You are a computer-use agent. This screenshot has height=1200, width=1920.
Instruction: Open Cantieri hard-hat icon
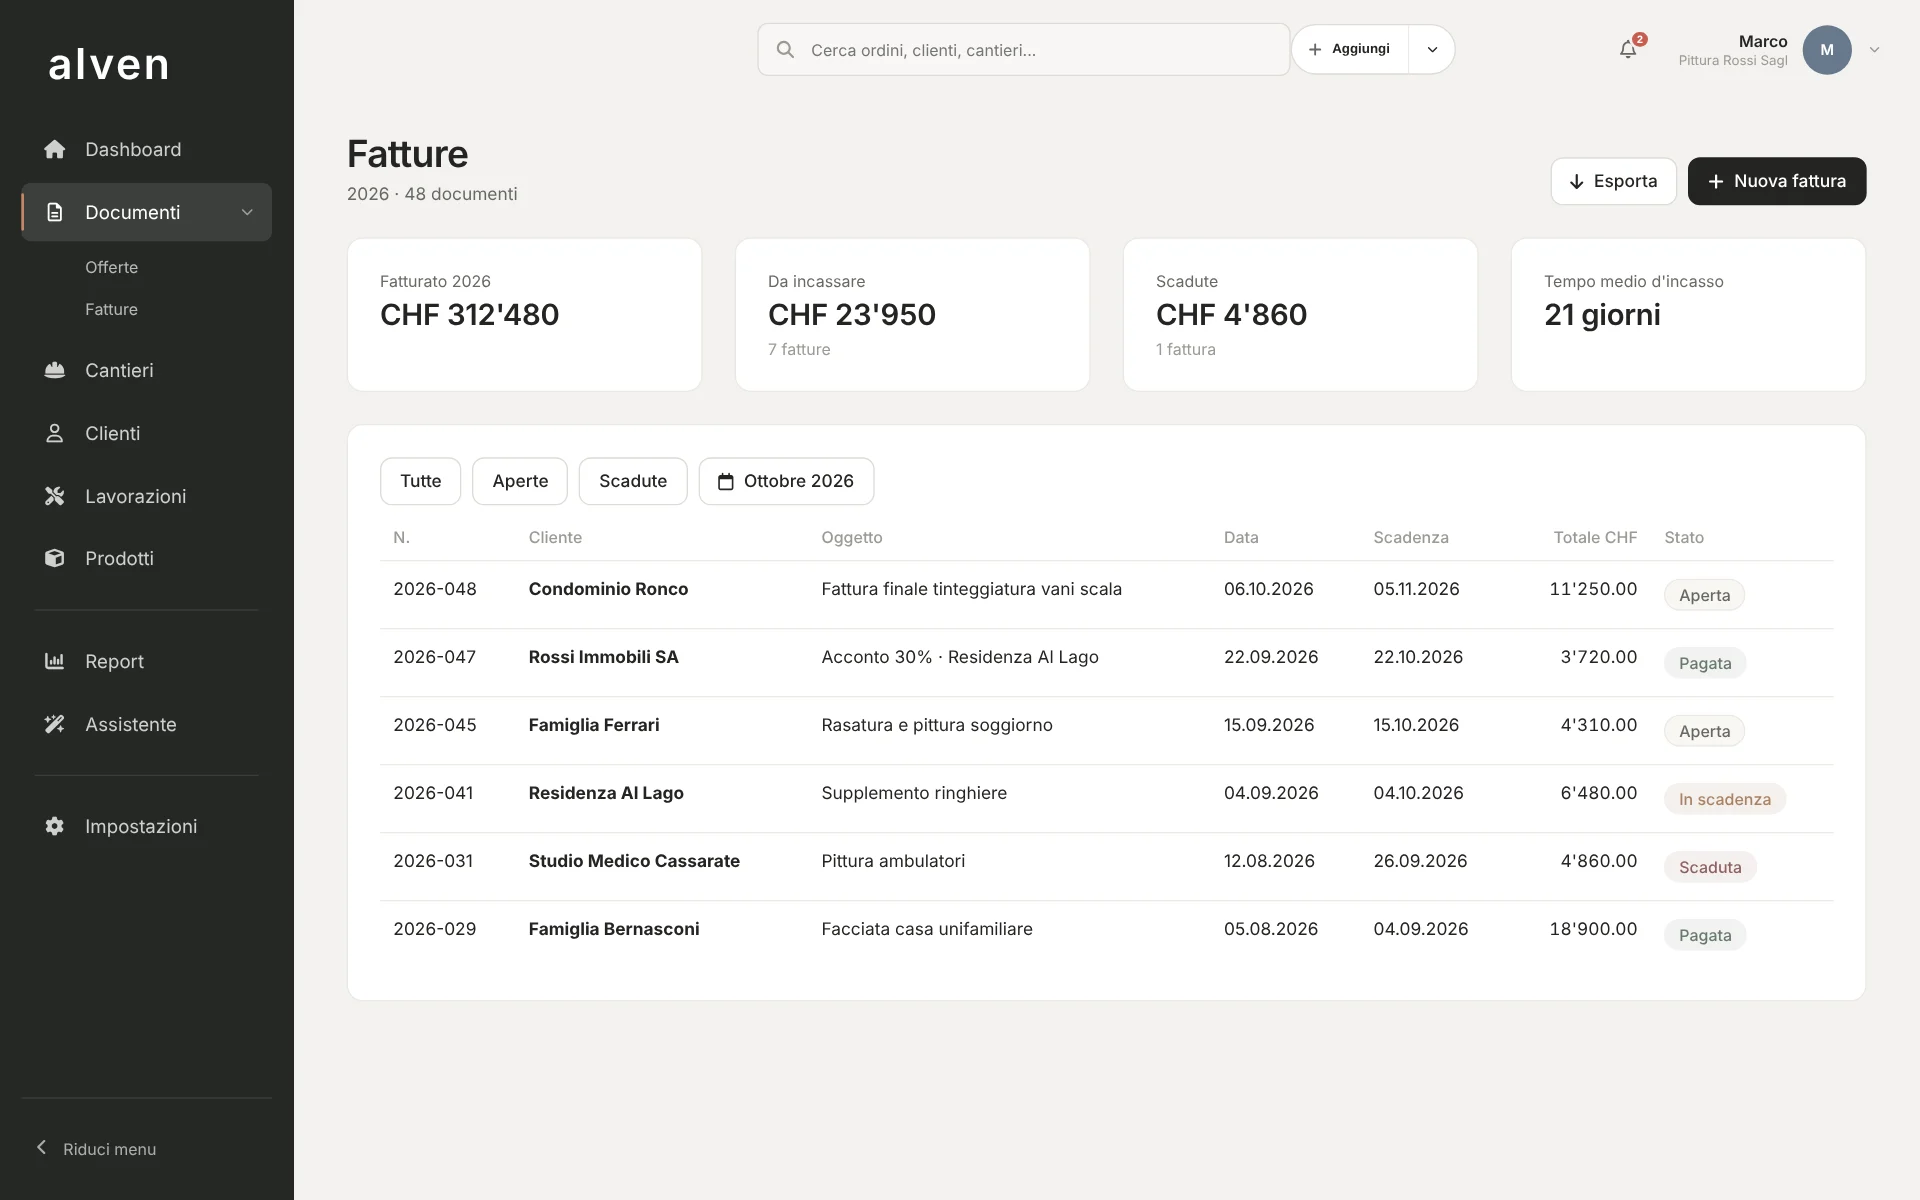tap(55, 370)
